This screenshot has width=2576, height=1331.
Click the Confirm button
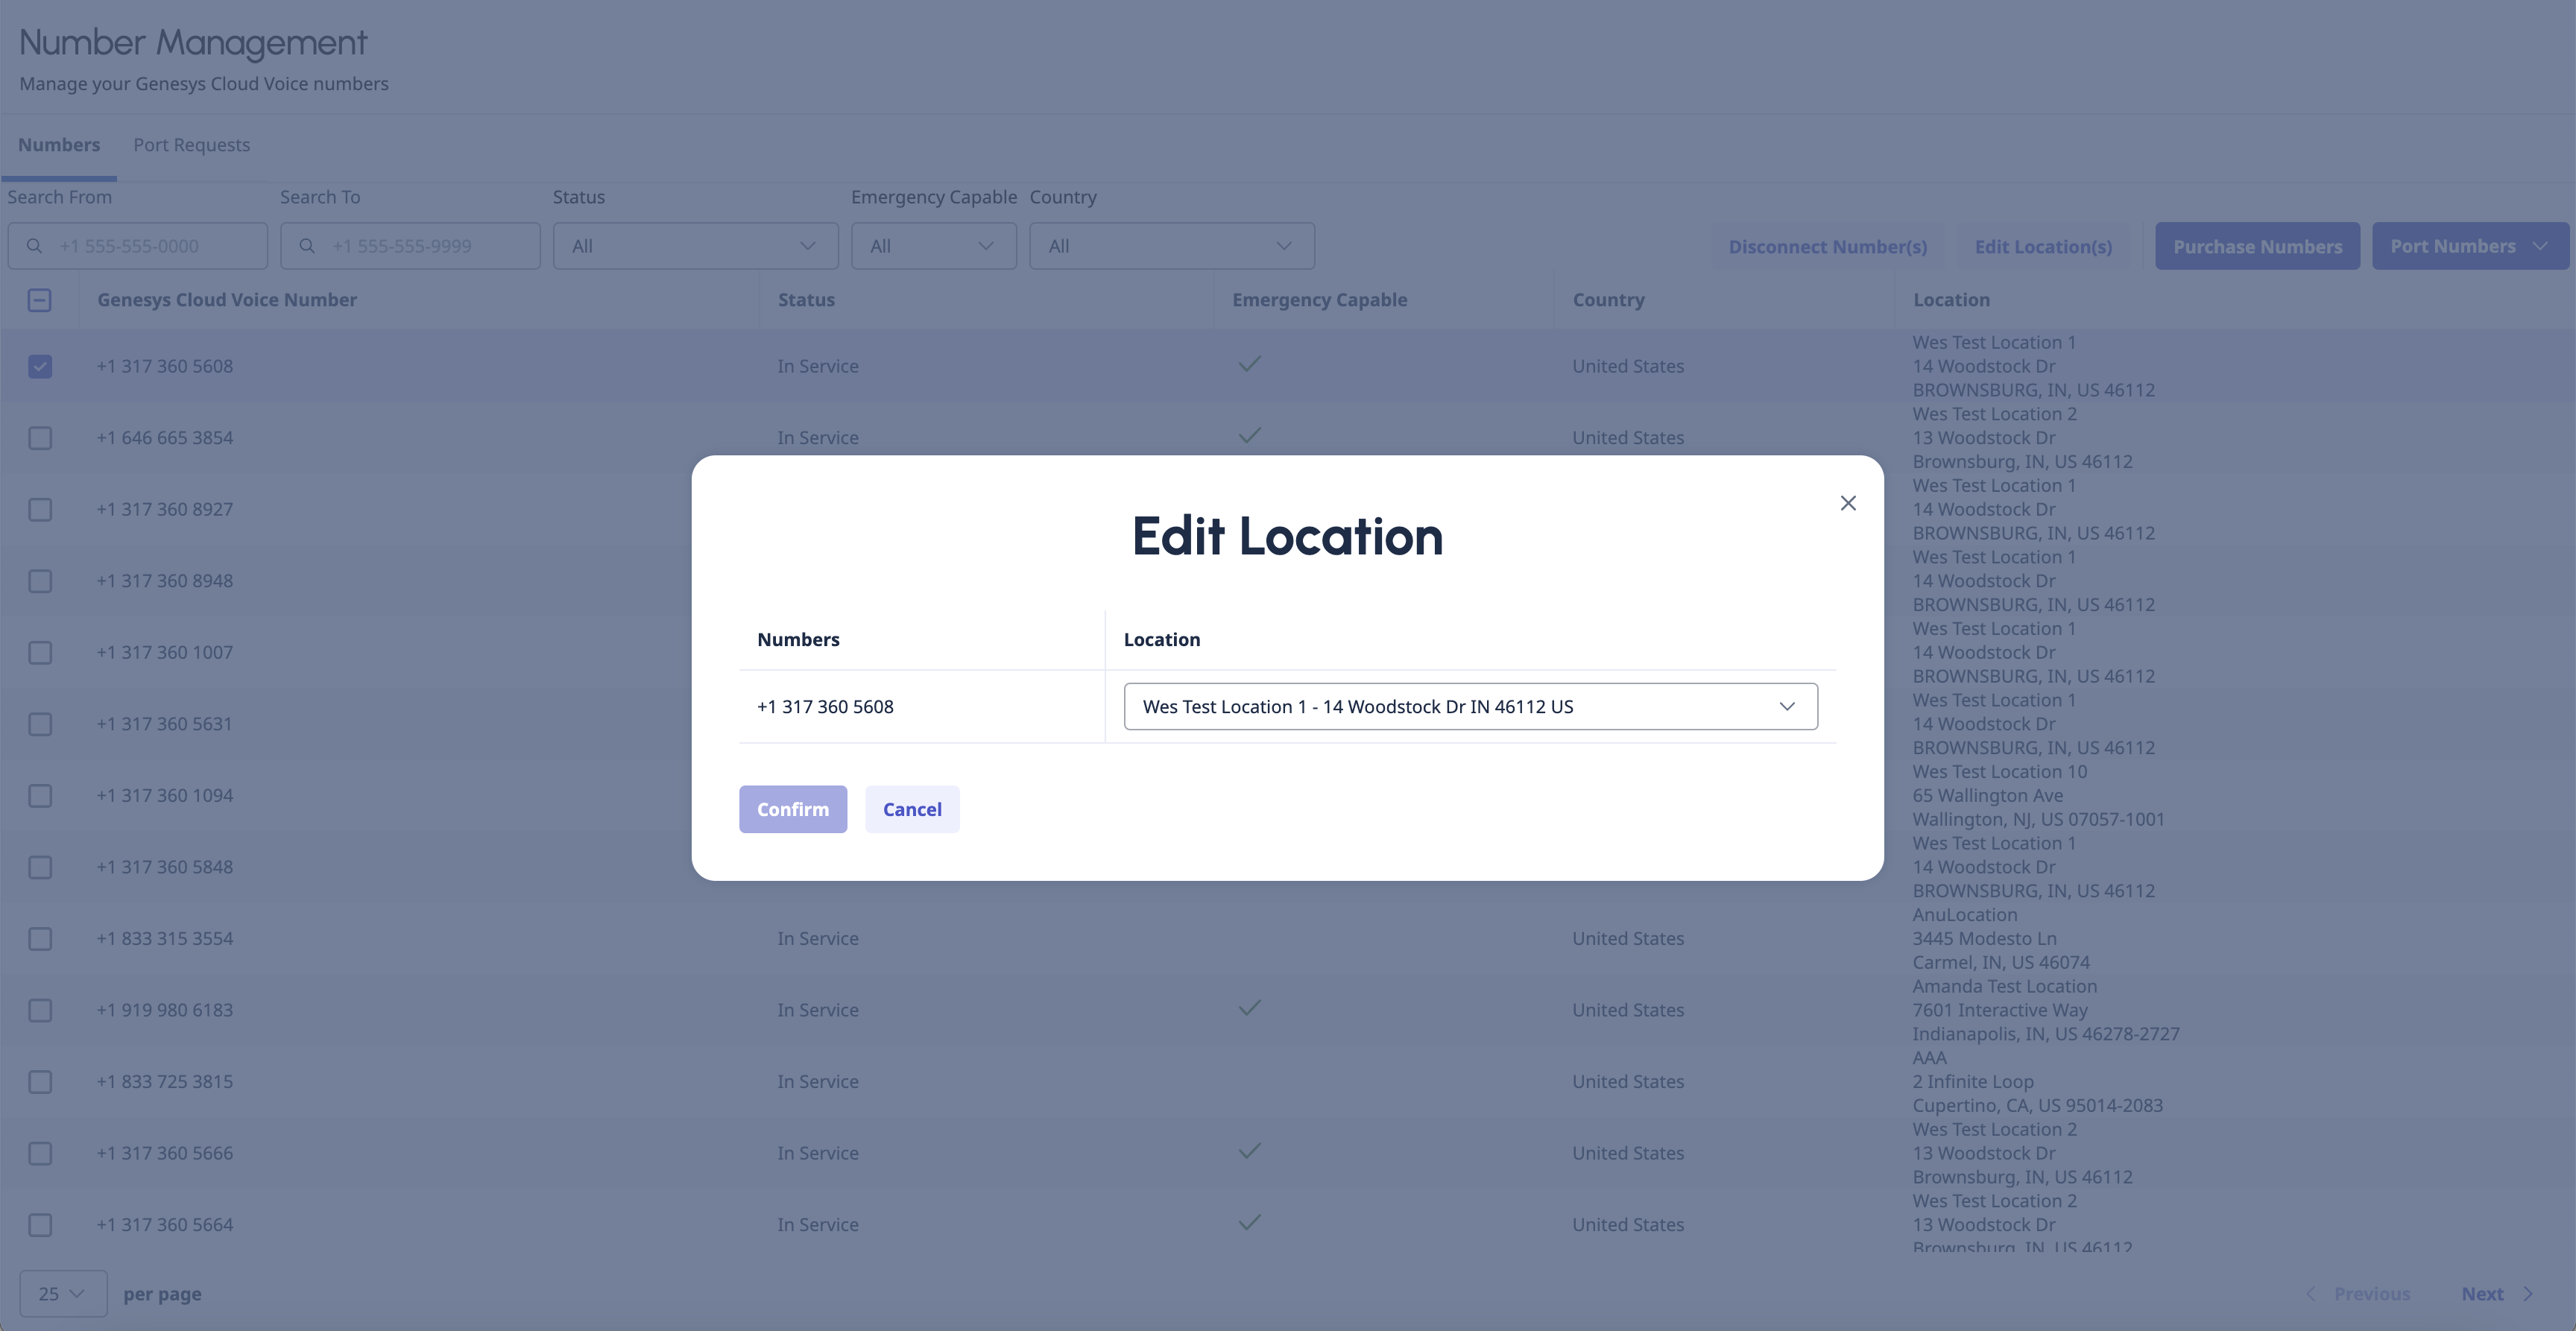point(792,809)
